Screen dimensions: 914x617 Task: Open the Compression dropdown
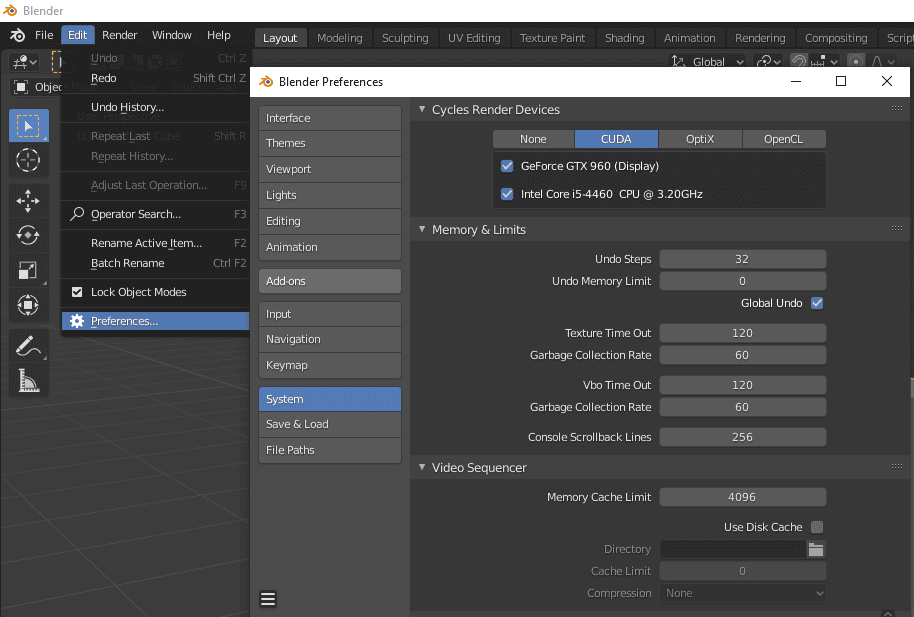742,592
